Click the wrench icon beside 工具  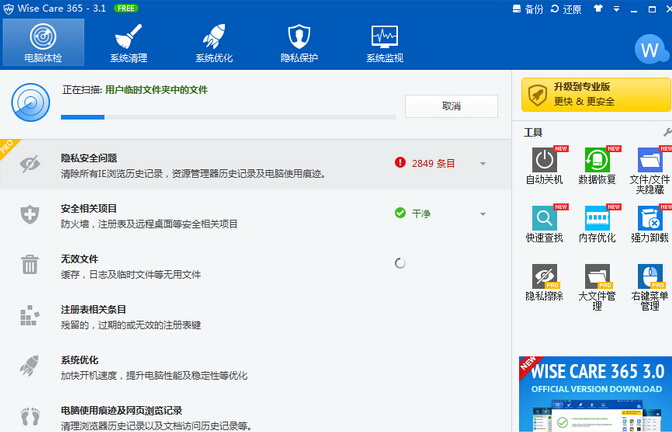667,132
